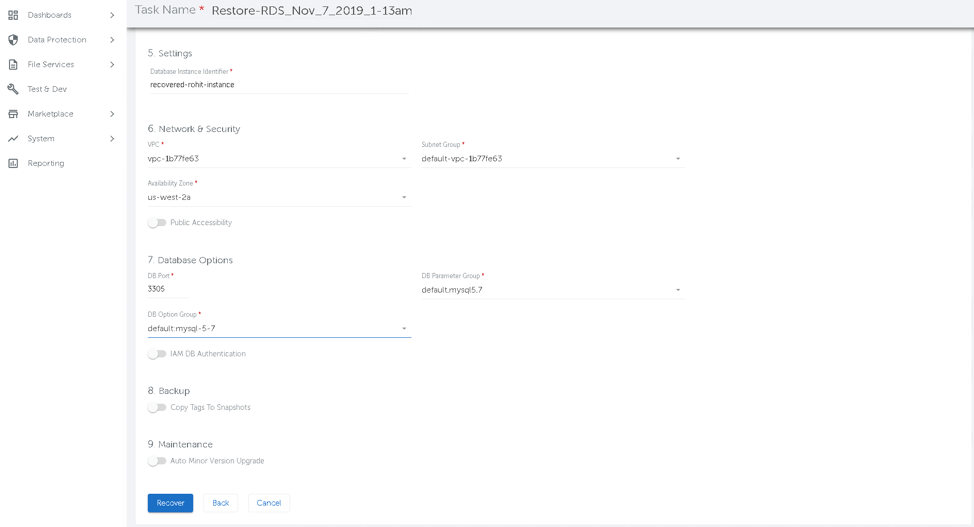Click the Marketplace storefront icon
Screen dimensions: 974x527
click(x=13, y=114)
